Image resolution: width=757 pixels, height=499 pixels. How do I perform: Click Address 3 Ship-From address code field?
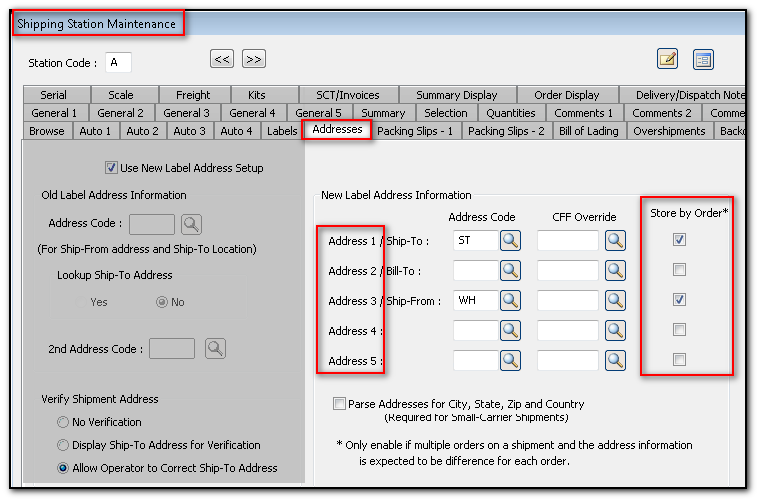coord(474,300)
